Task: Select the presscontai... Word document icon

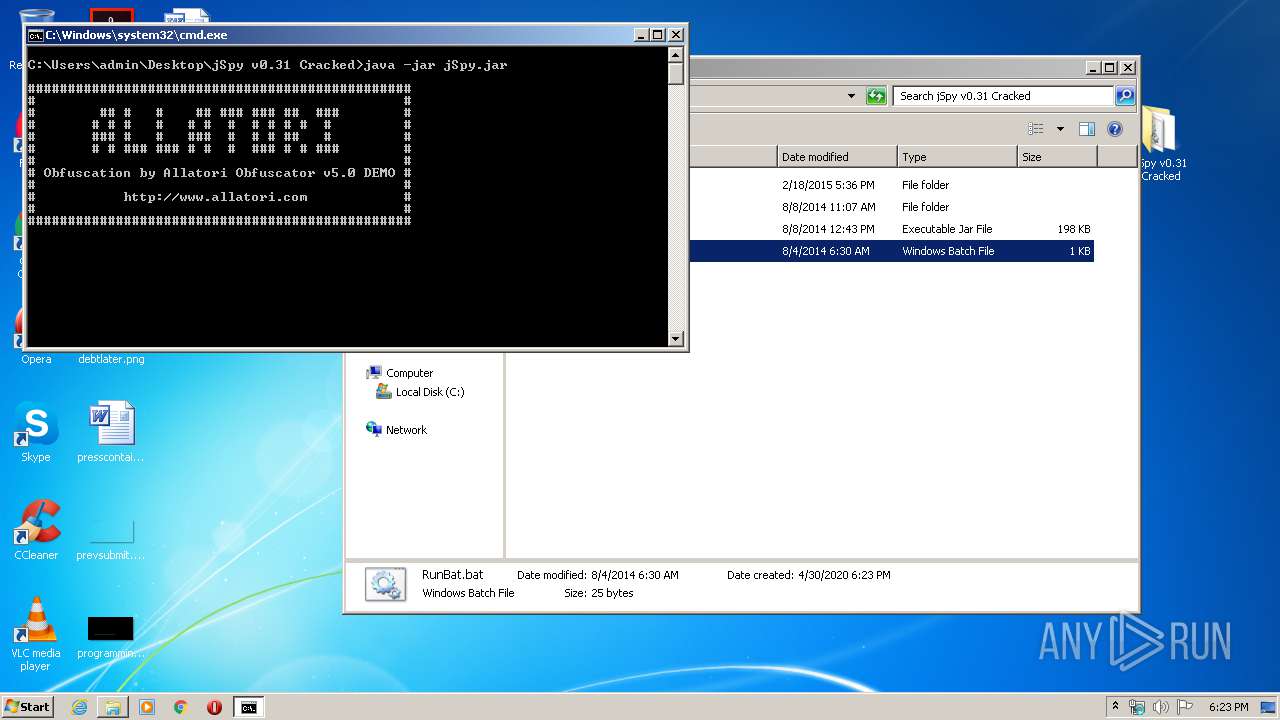Action: (x=111, y=432)
